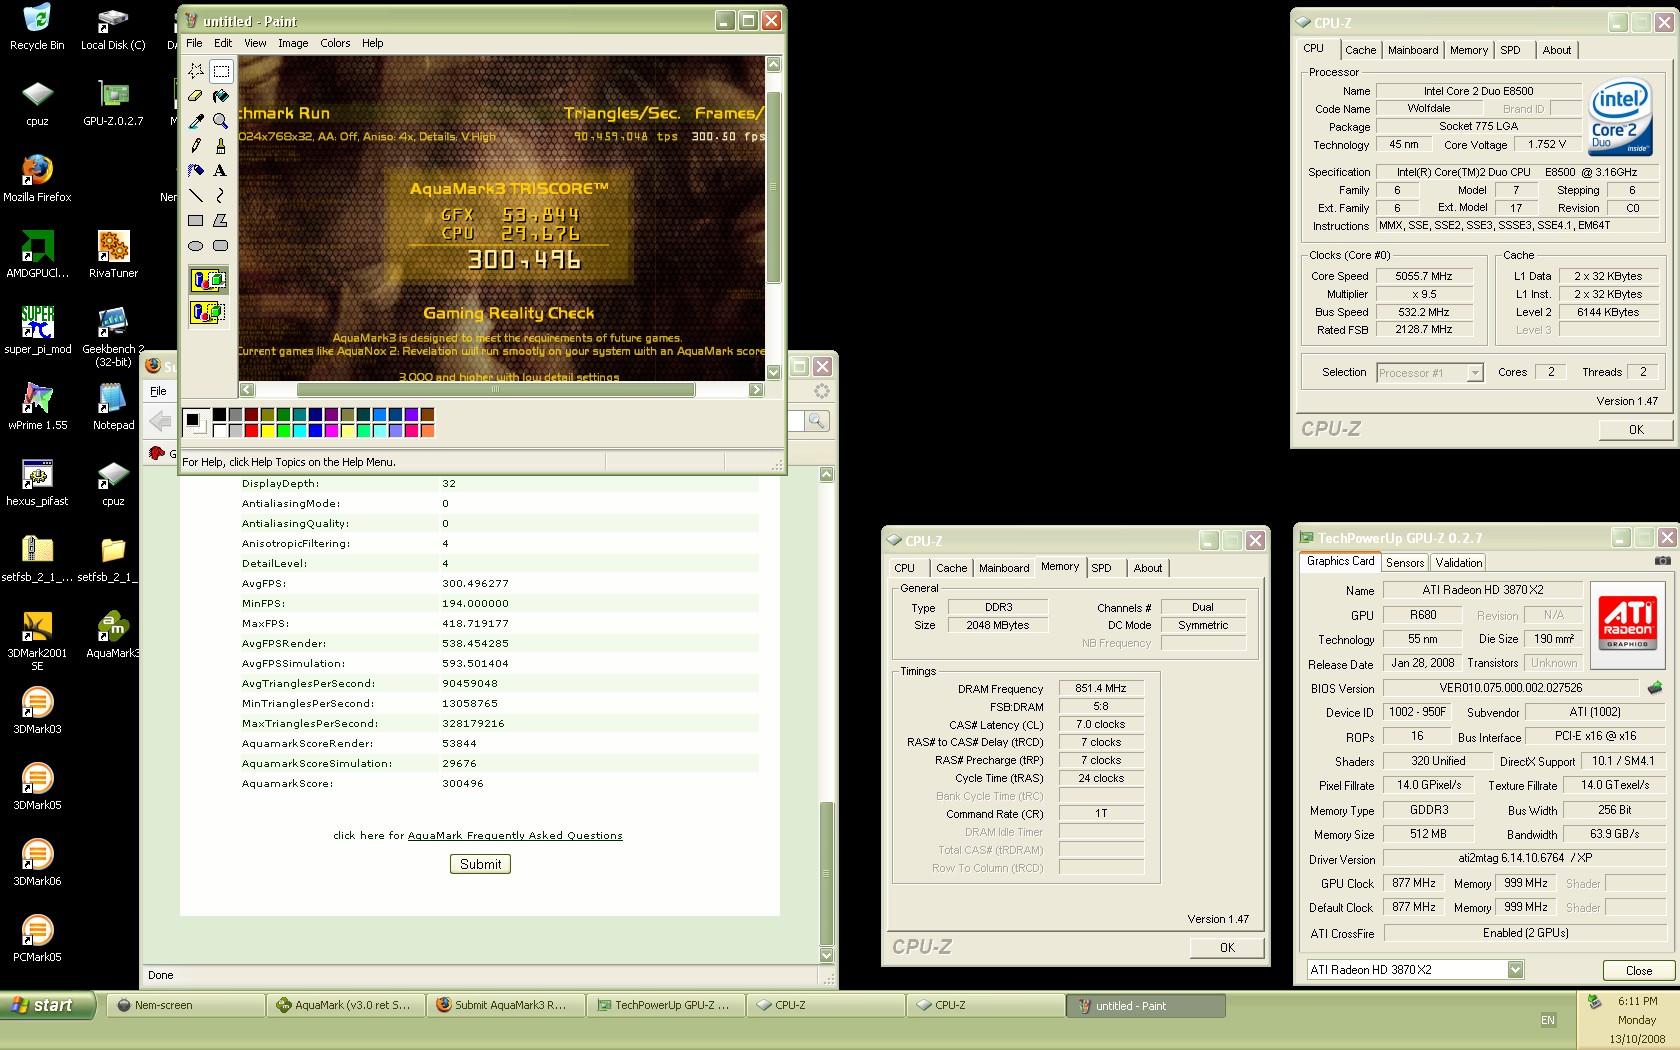Enable opaque selection mode in Paint toolbox
The image size is (1680, 1050).
208,280
